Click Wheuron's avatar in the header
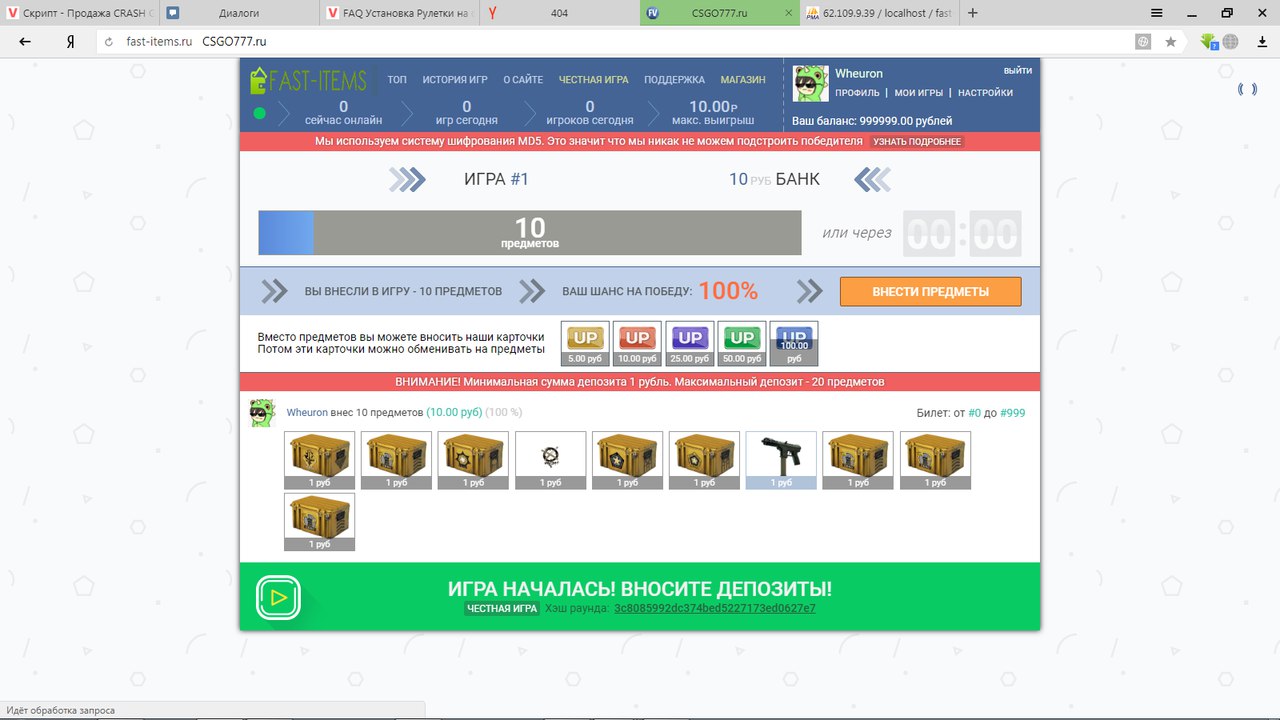Viewport: 1280px width, 720px height. click(x=810, y=84)
